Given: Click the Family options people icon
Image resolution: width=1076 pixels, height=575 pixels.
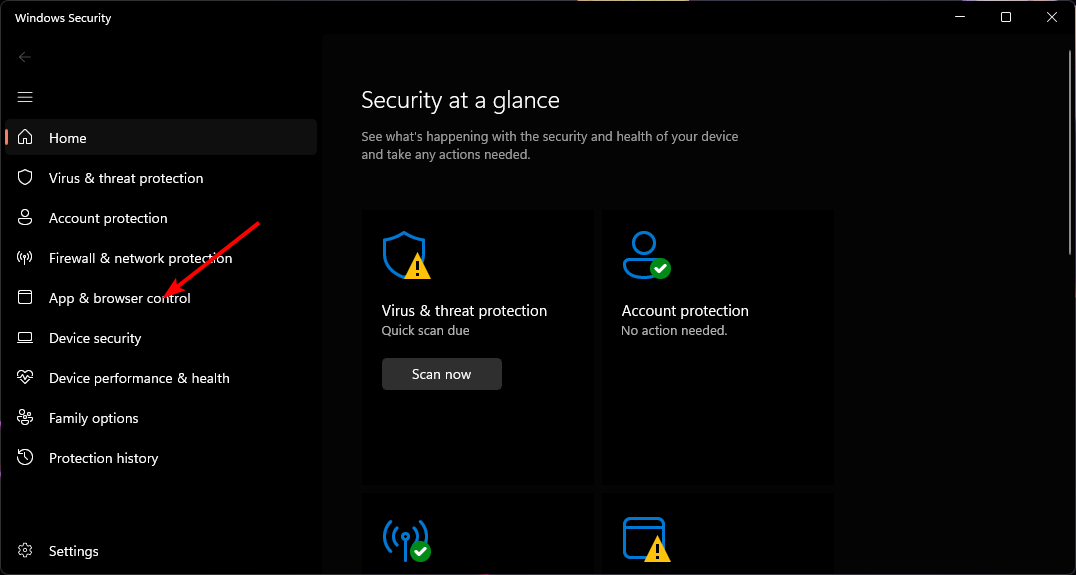Looking at the screenshot, I should 25,417.
